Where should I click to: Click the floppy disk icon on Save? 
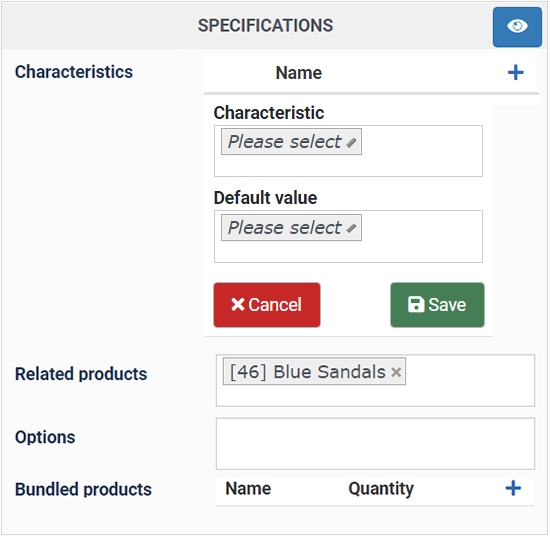(416, 304)
